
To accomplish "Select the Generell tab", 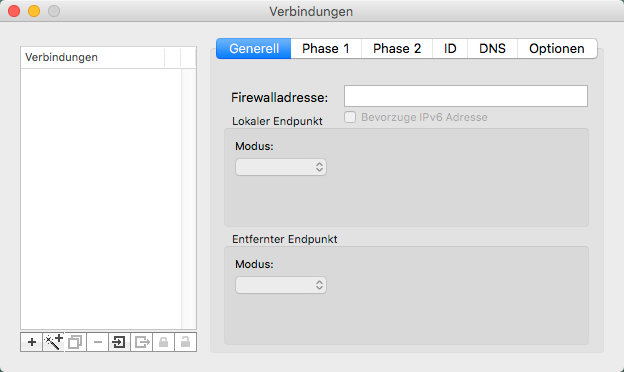I will tap(254, 49).
